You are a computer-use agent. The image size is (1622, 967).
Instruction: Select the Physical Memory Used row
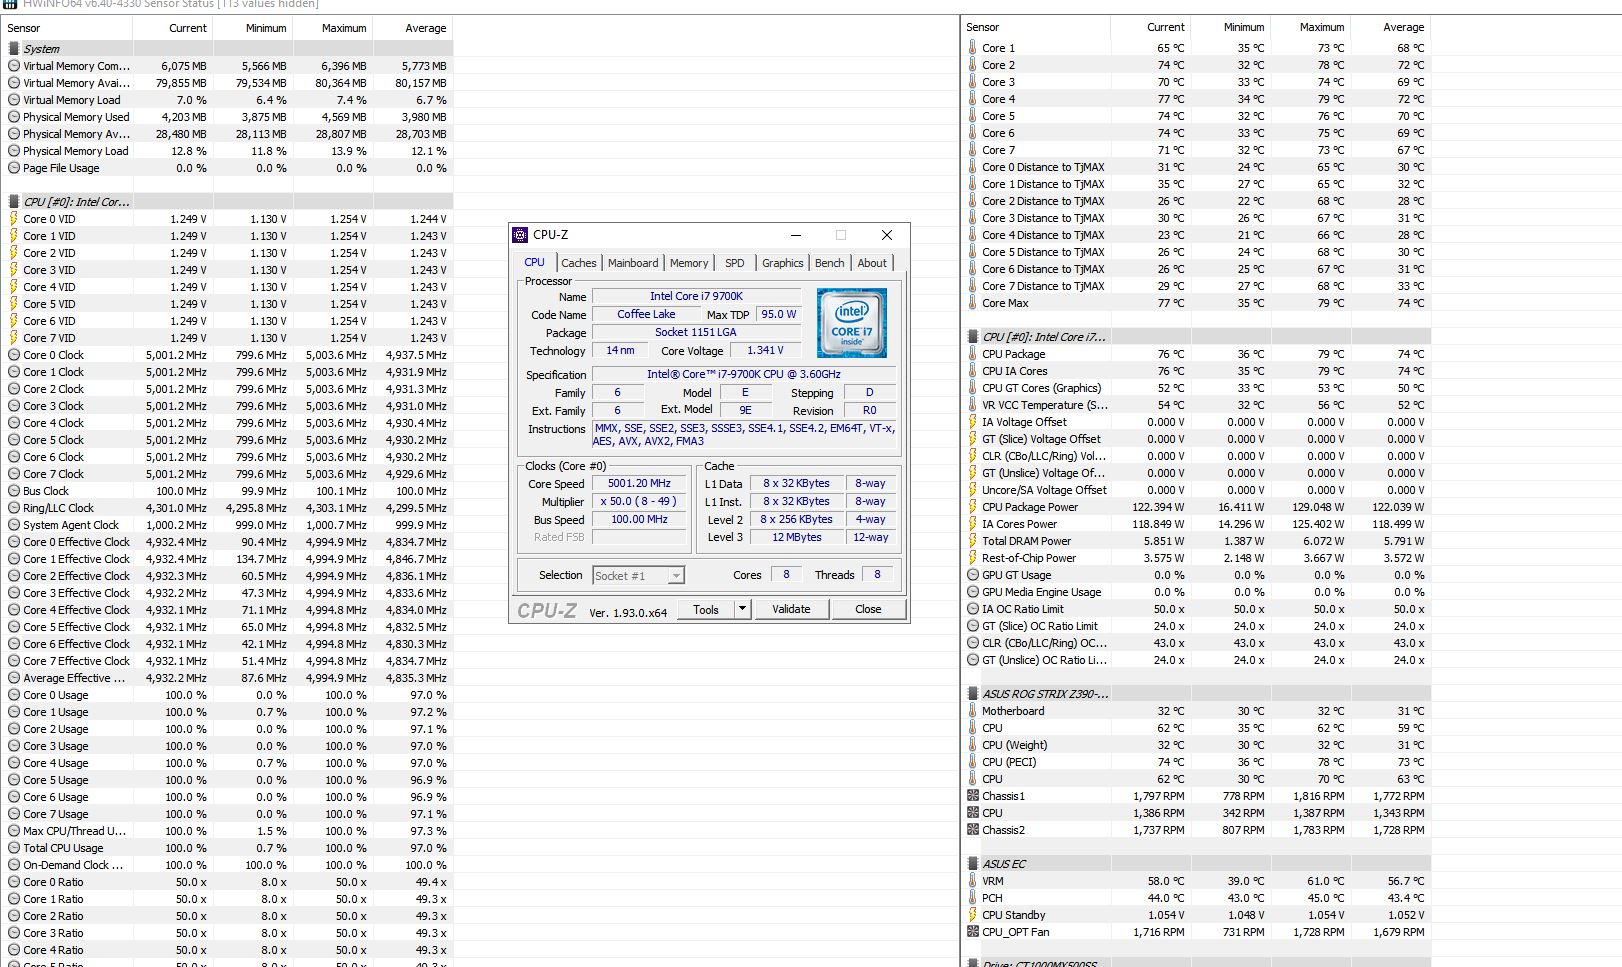point(228,117)
